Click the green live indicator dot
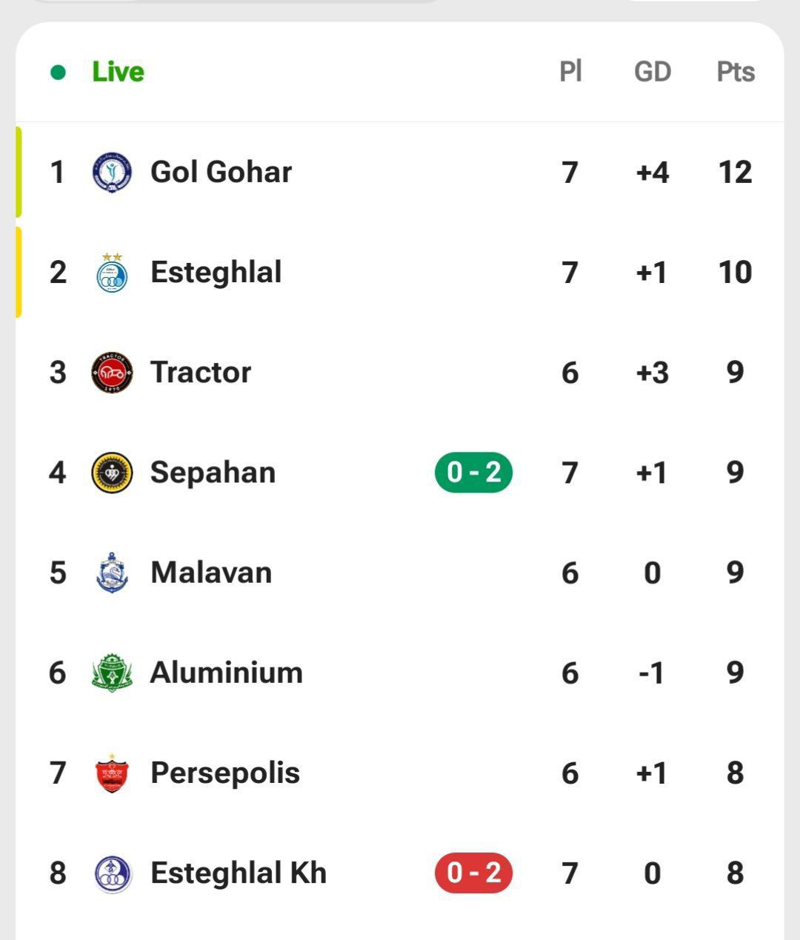The height and width of the screenshot is (940, 800). click(58, 72)
